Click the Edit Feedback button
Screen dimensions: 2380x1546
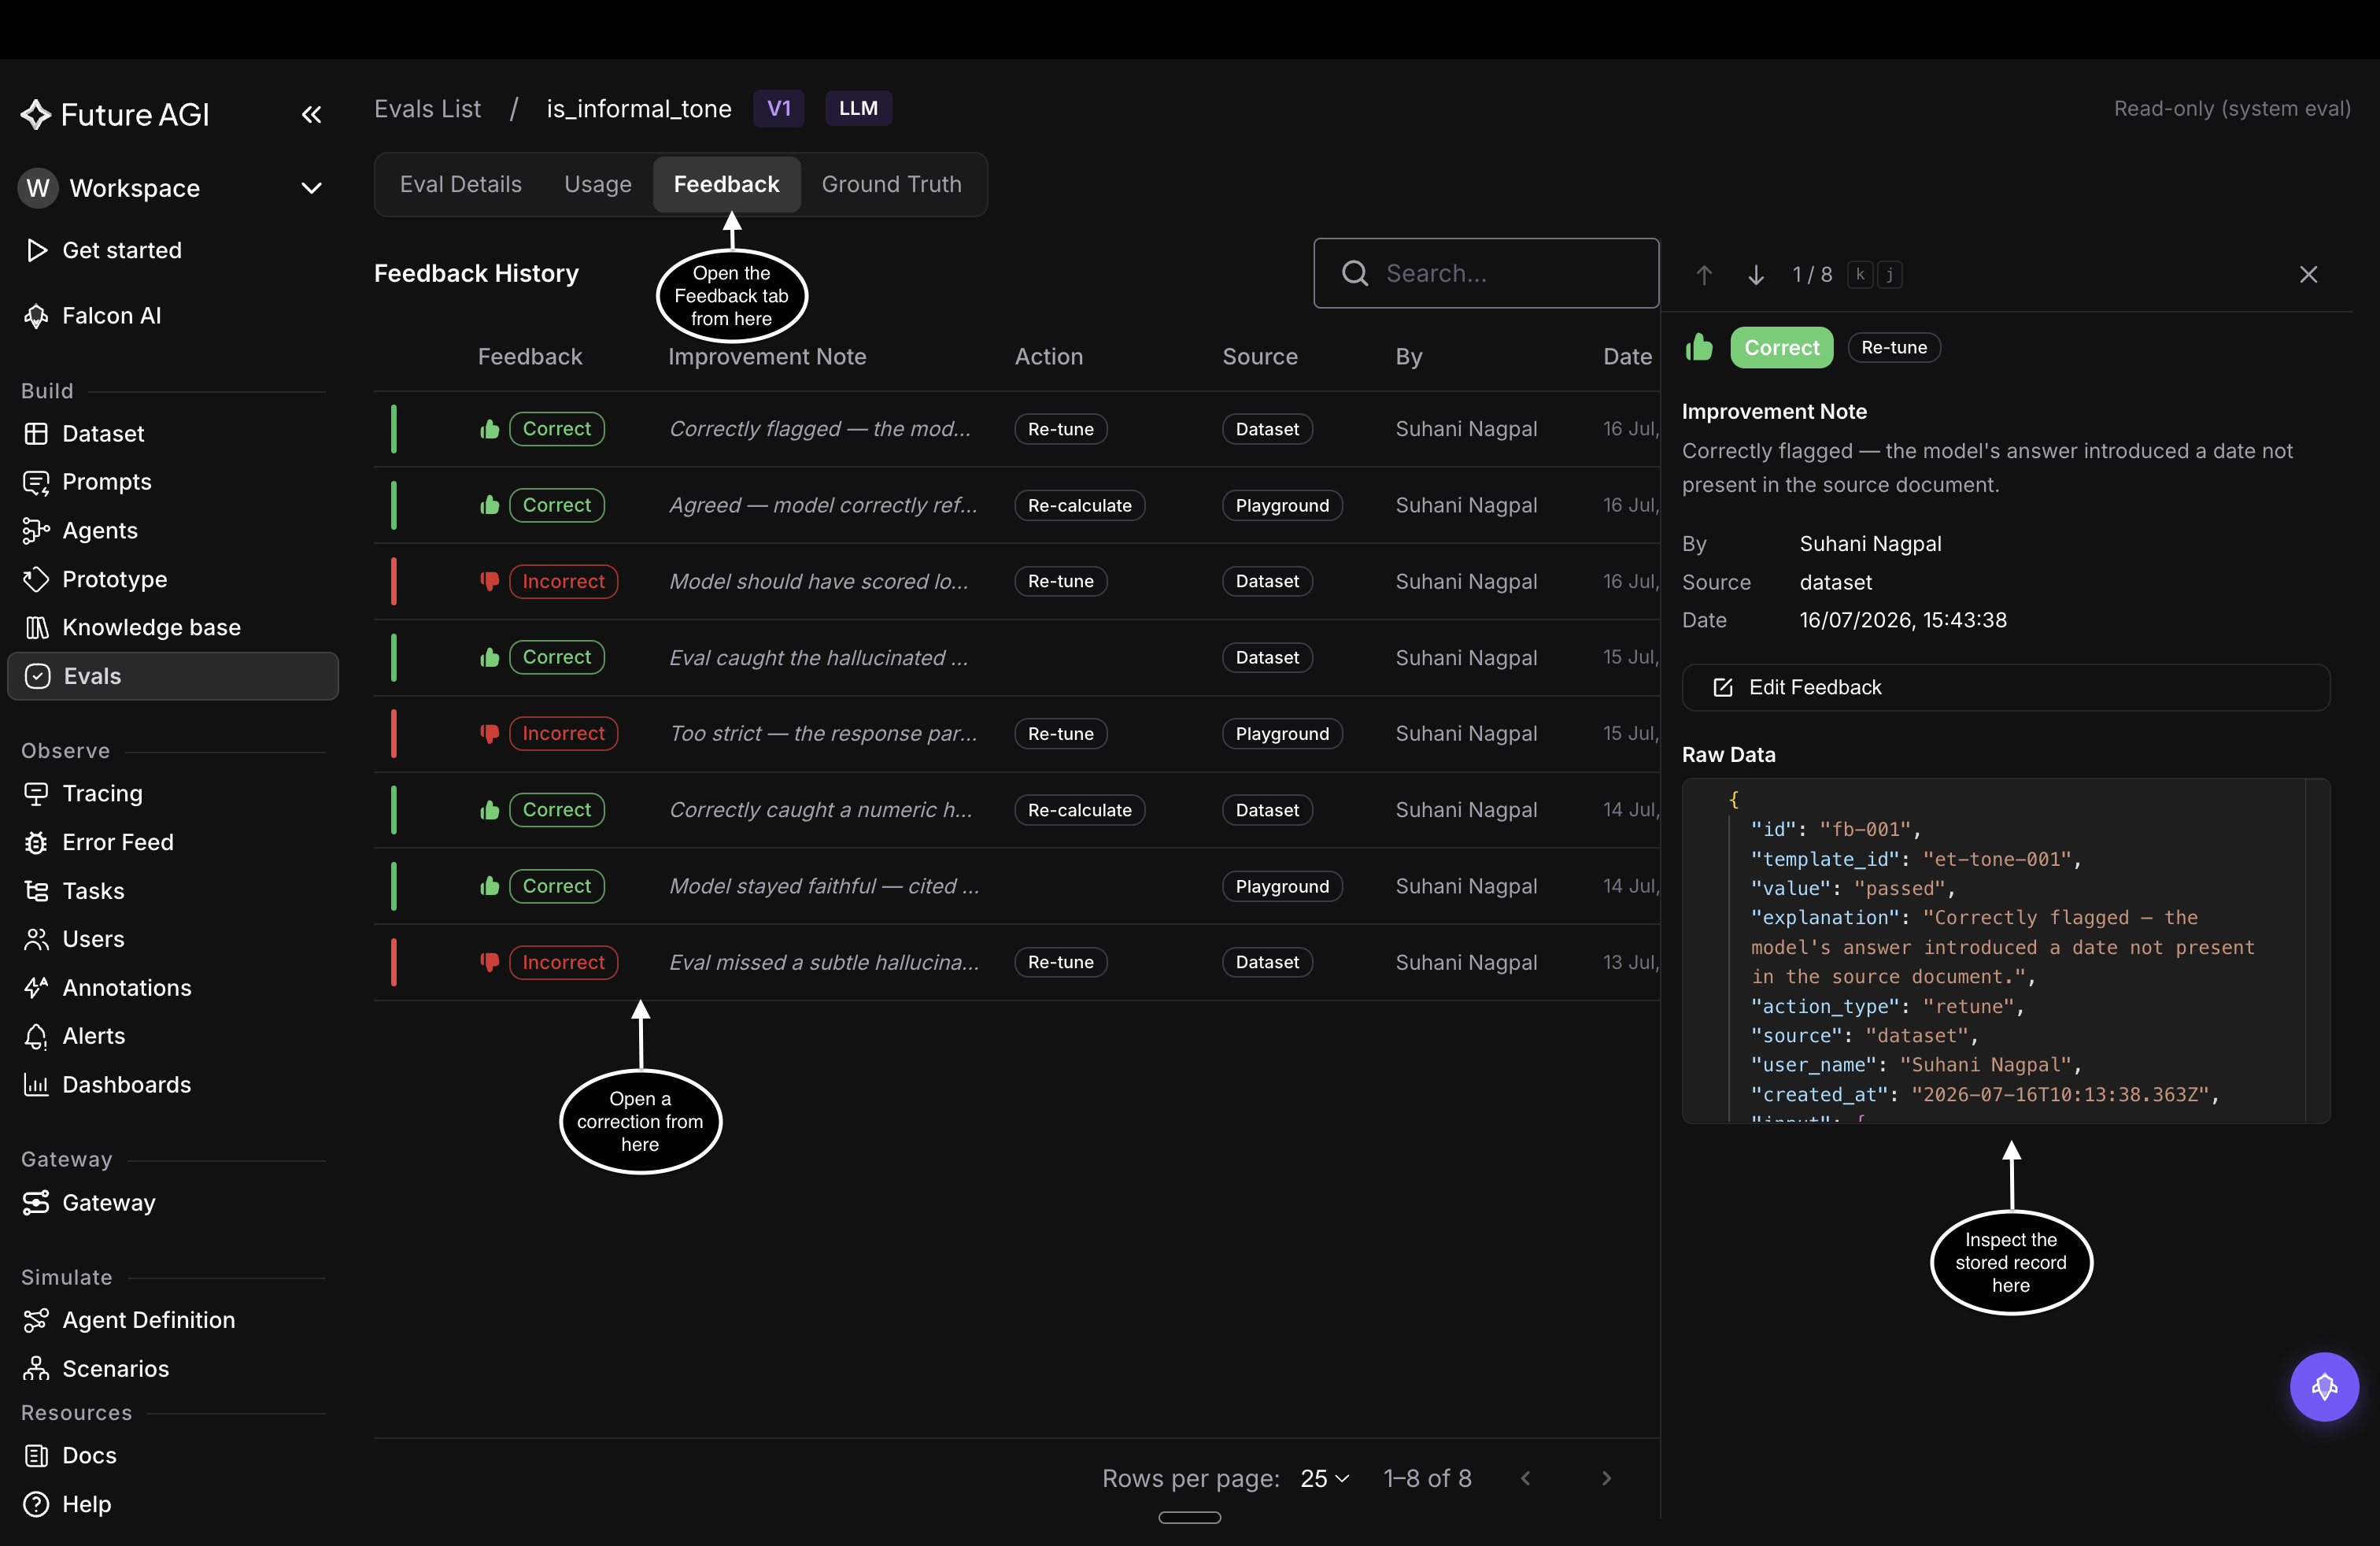[2006, 688]
